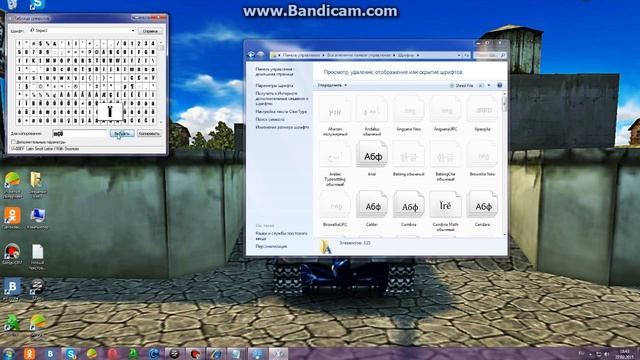Viewport: 640px width, 360px height.
Task: Click the back arrow in Fonts window
Action: coord(251,55)
